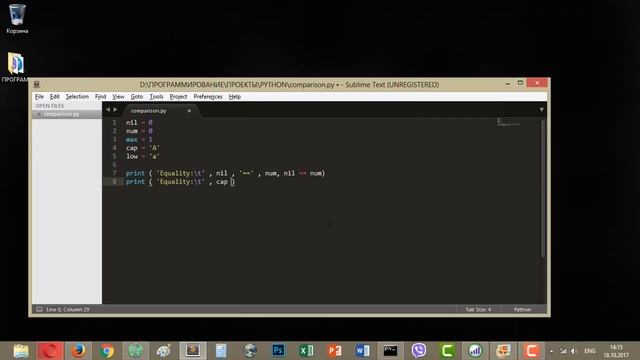Change Tab Size: 4 setting in status bar
640x360 pixels.
[478, 309]
